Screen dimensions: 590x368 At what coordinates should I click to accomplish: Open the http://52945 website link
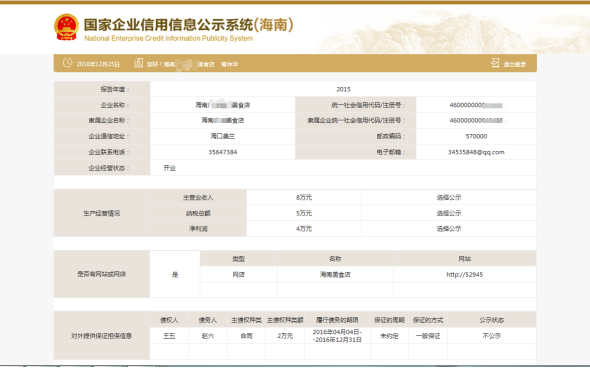click(464, 275)
